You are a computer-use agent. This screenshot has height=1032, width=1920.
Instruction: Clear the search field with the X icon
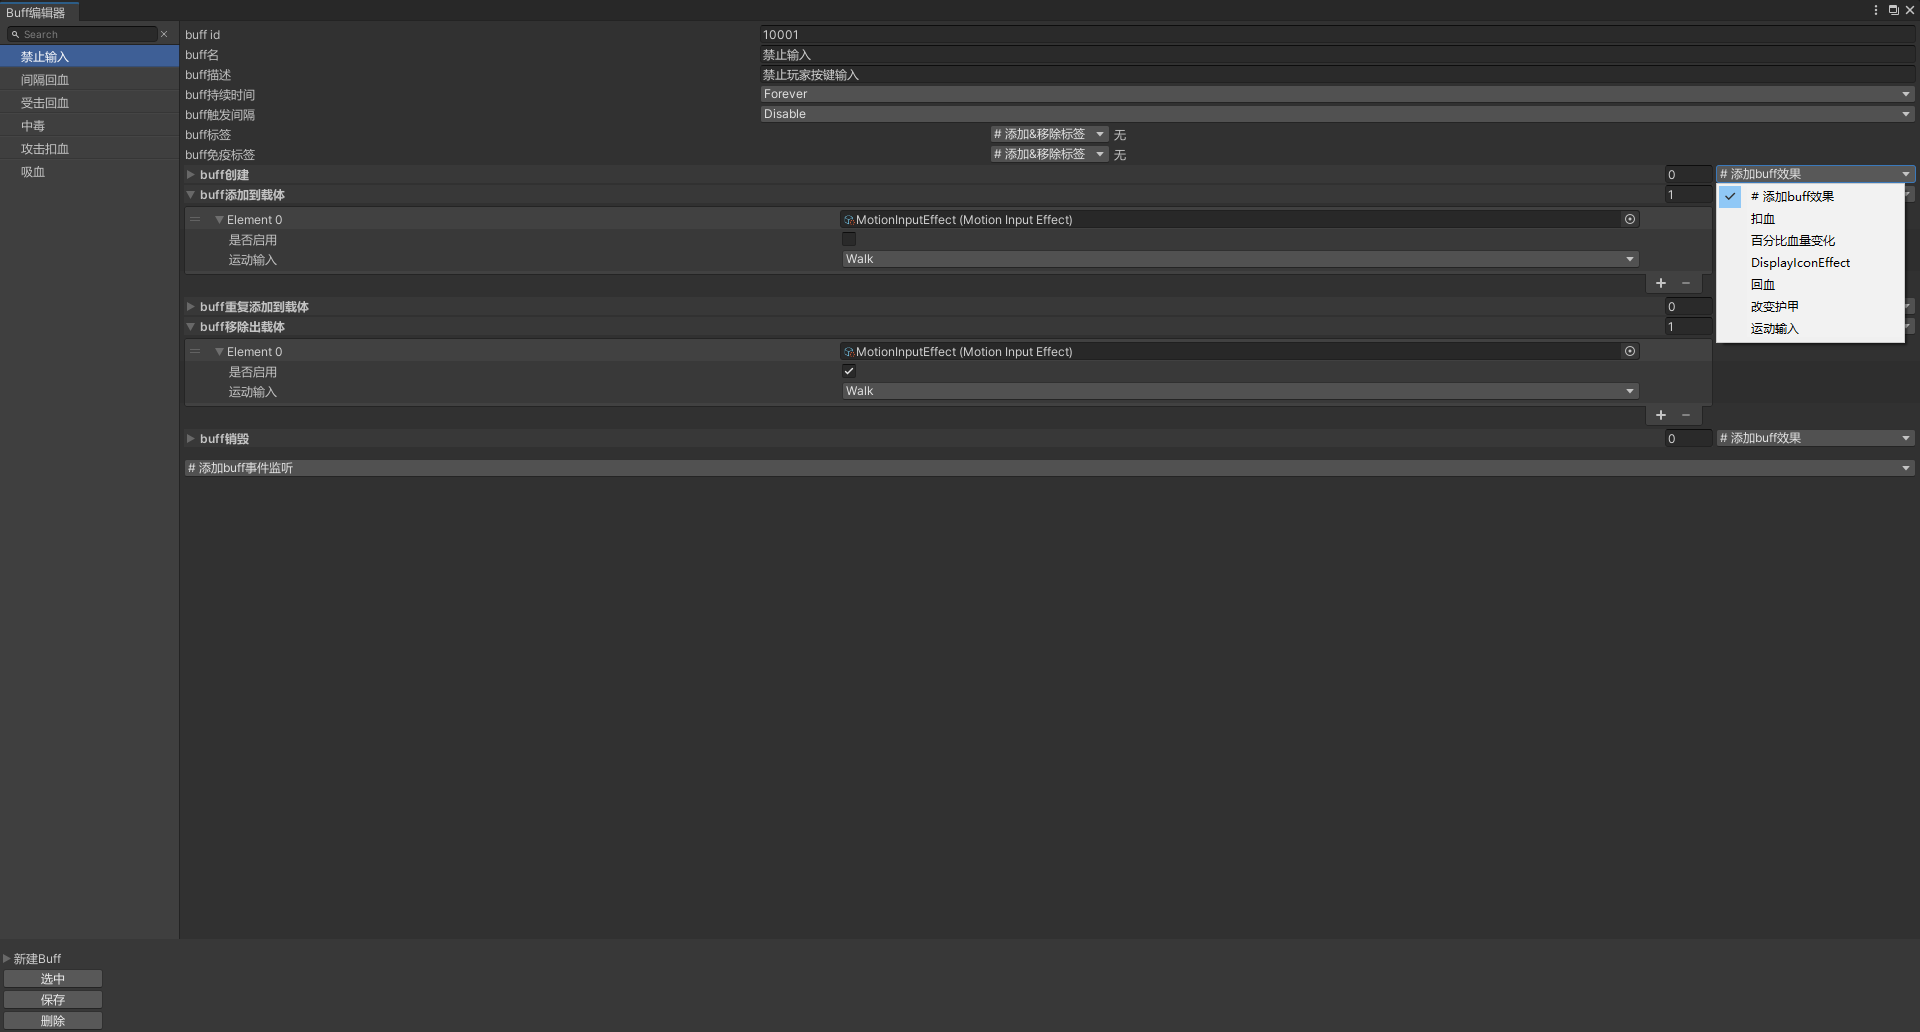(x=164, y=34)
